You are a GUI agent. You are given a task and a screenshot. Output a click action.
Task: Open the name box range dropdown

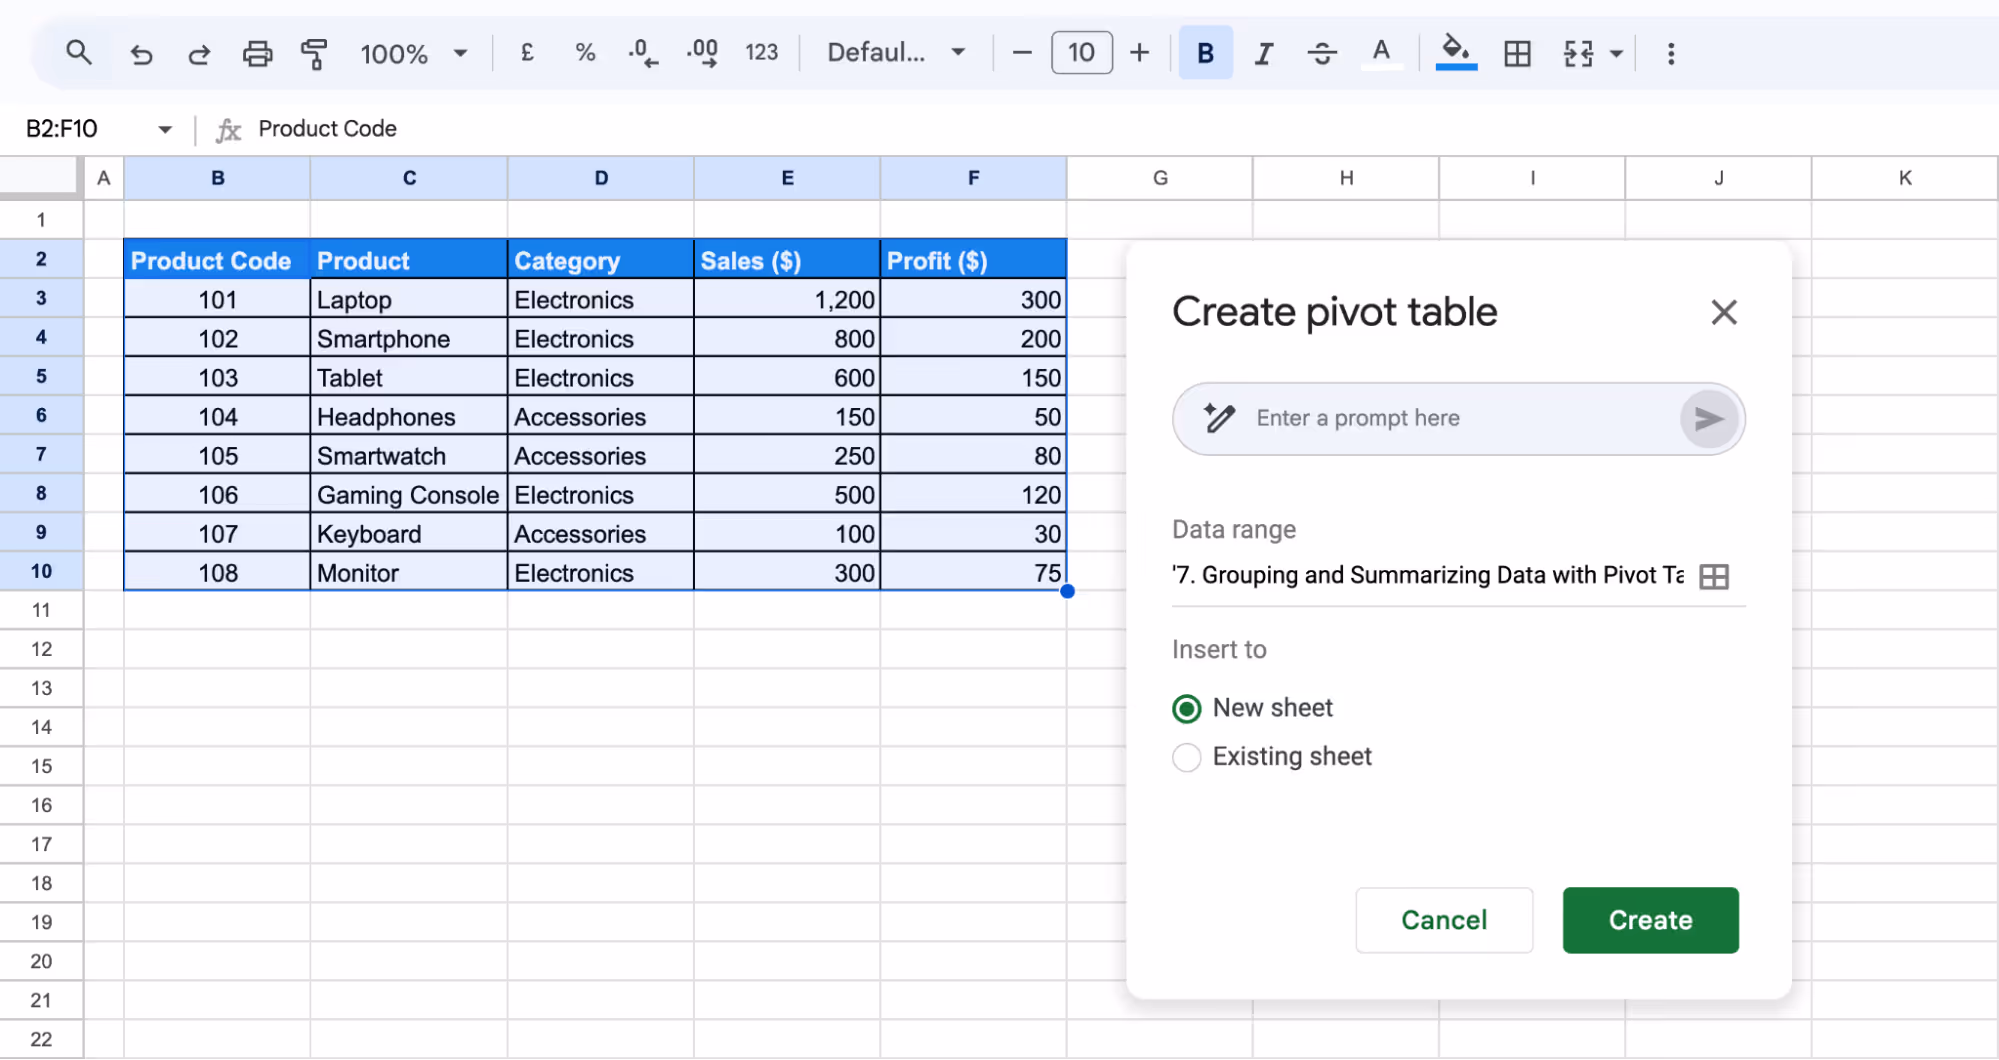[165, 128]
